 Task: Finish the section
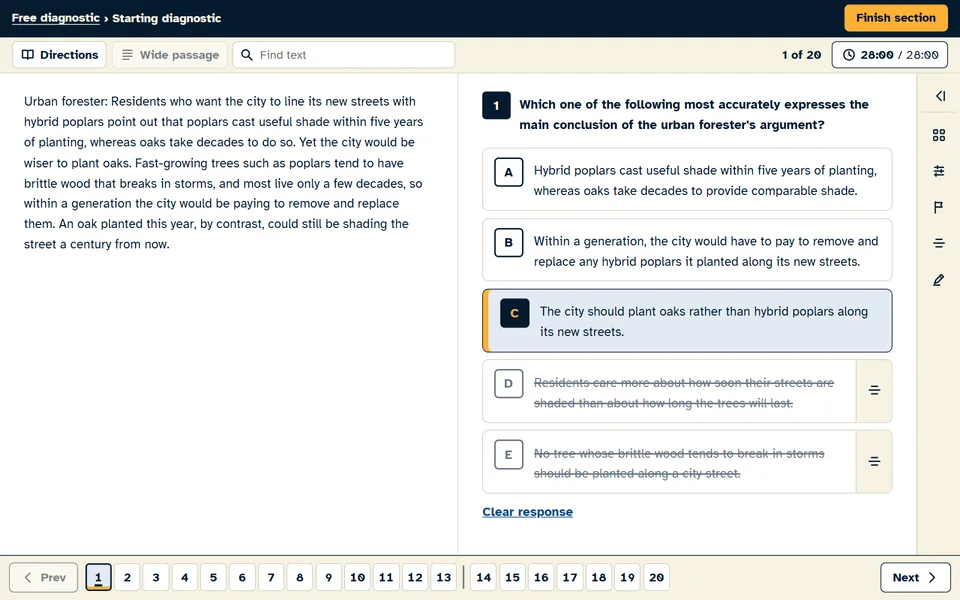click(896, 18)
